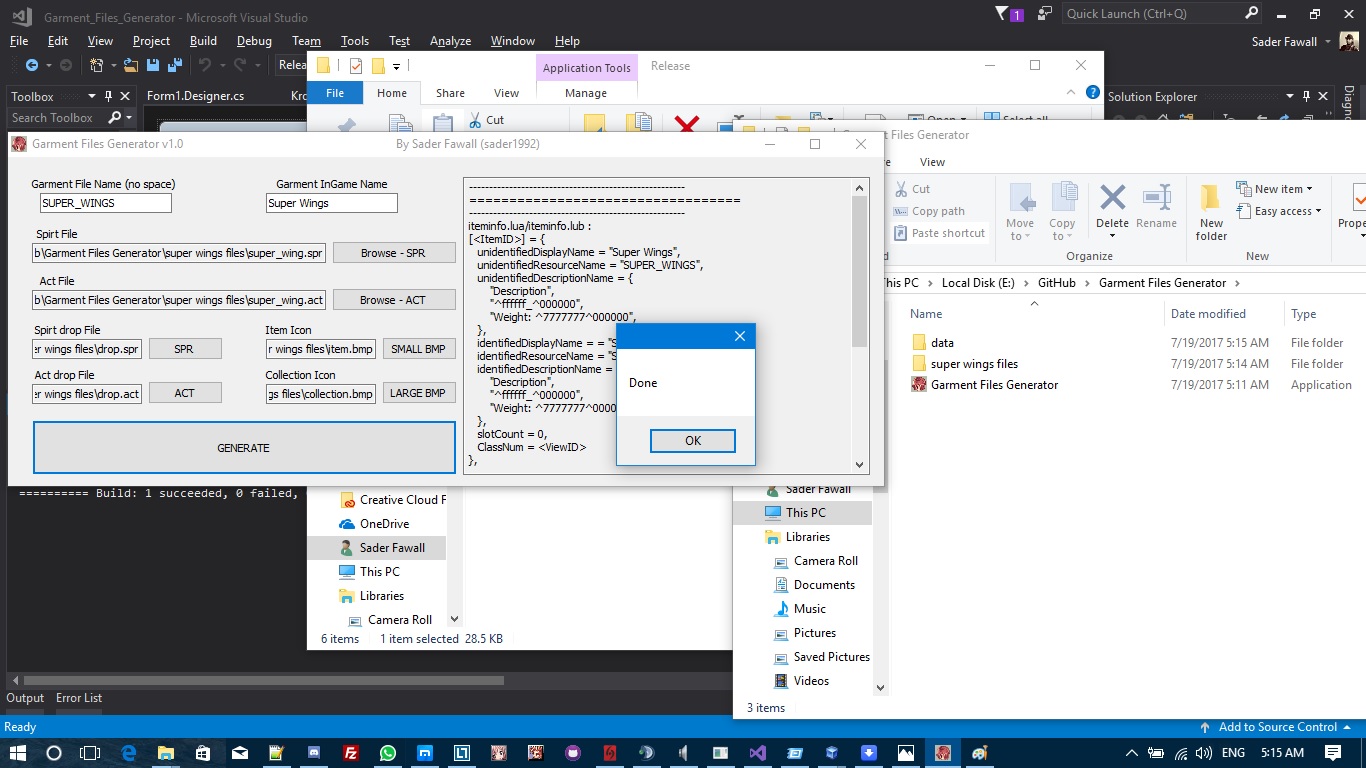Click Visual Studio Undo icon
This screenshot has width=1366, height=768.
[x=205, y=65]
